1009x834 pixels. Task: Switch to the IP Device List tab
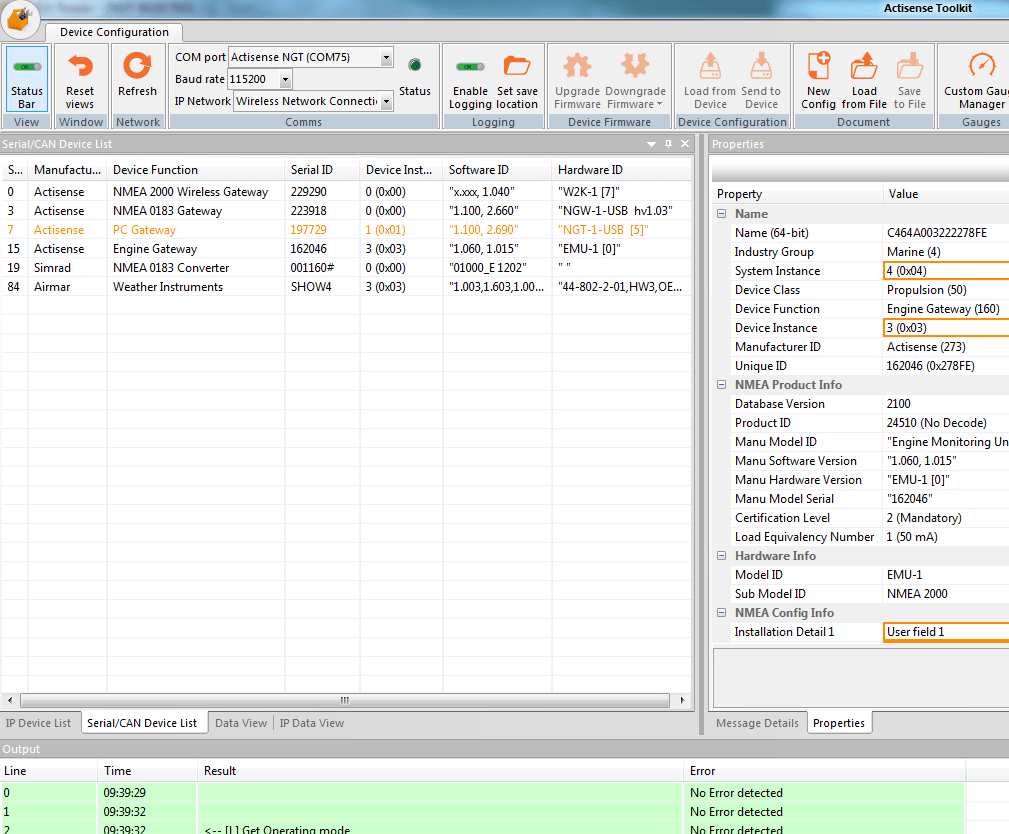click(x=39, y=723)
